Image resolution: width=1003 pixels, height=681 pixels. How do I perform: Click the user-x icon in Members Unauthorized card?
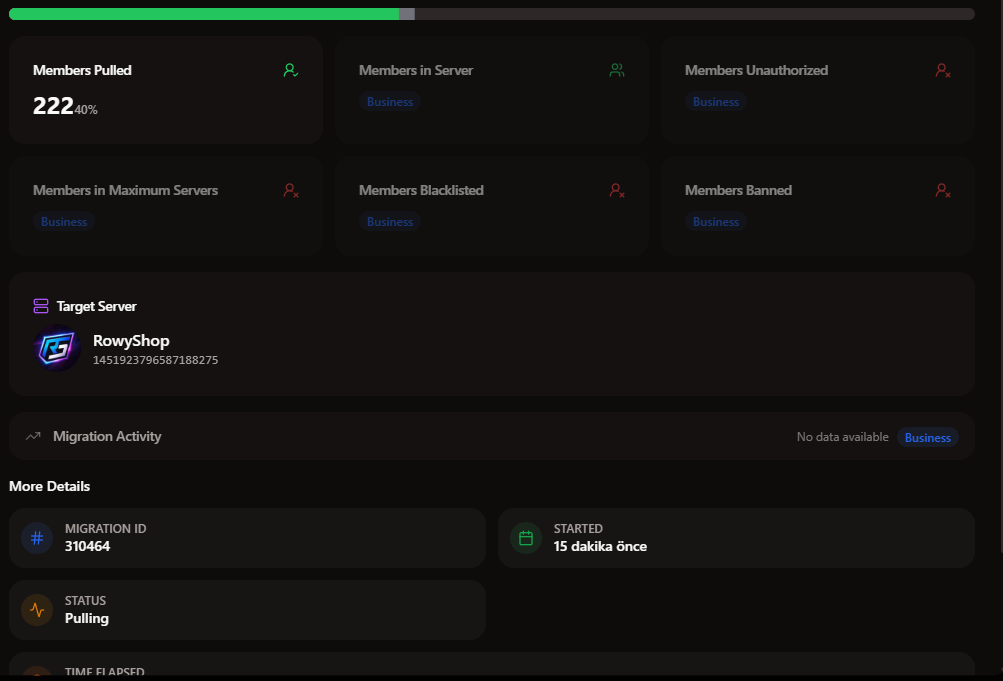coord(943,70)
